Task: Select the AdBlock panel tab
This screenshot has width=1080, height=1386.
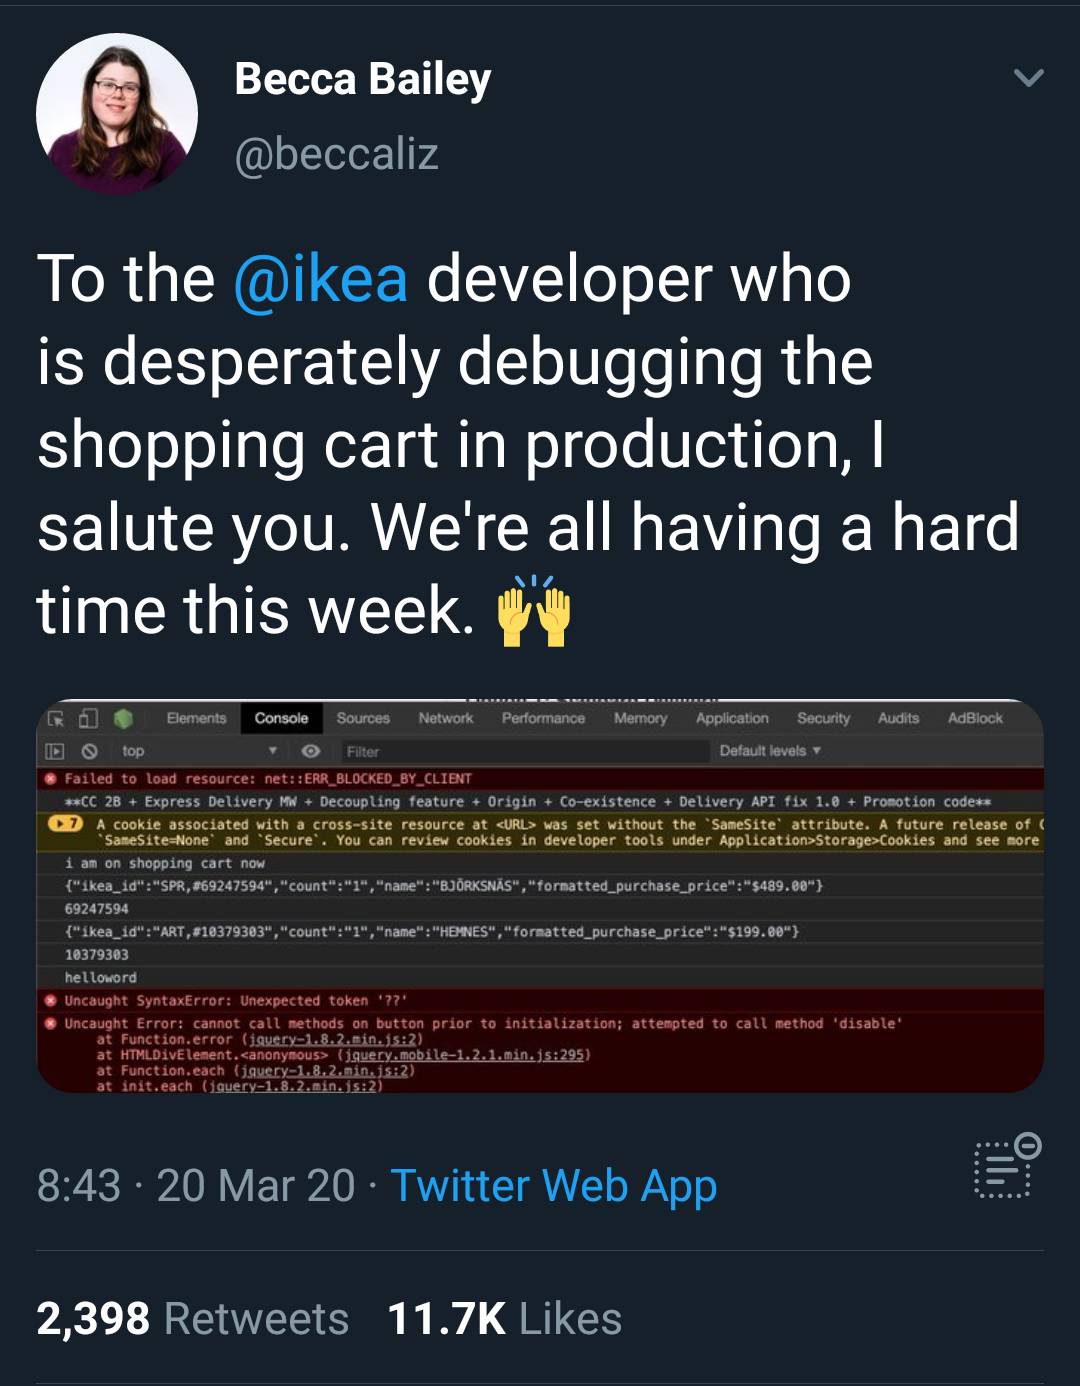Action: point(974,718)
